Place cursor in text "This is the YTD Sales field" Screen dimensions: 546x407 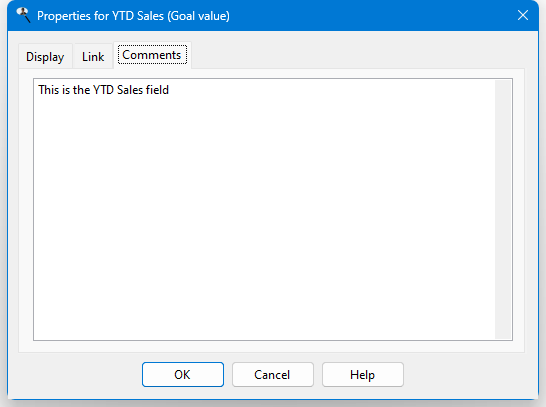(103, 90)
